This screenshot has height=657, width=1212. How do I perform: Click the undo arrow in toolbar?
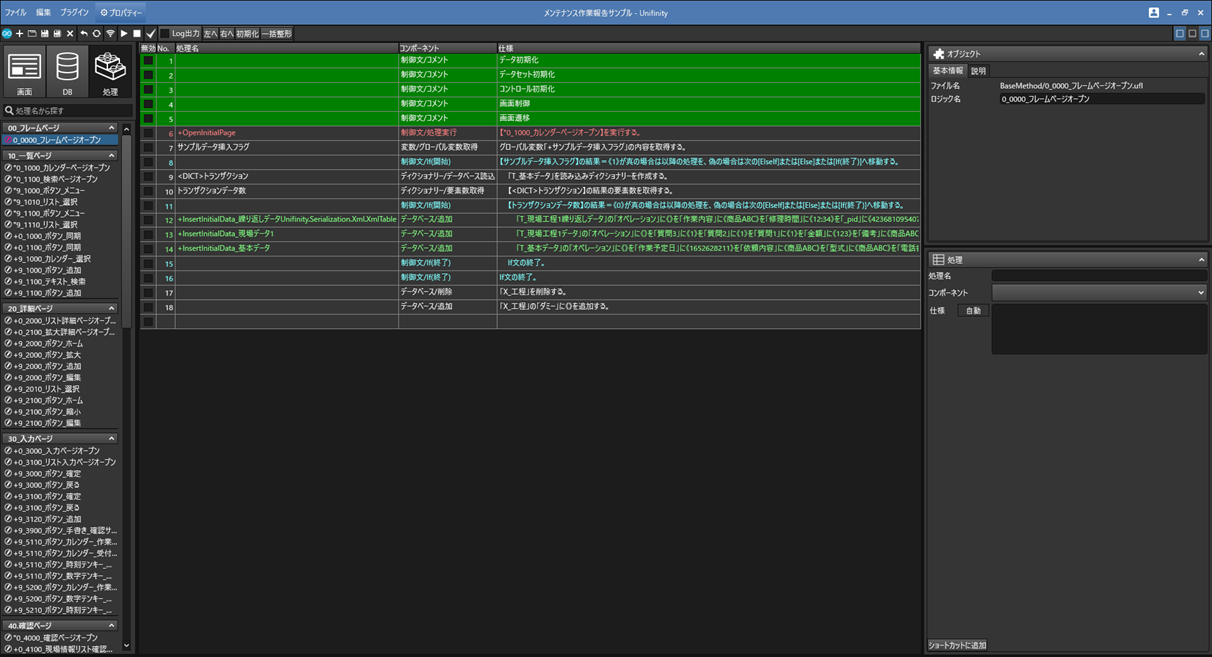click(x=84, y=34)
